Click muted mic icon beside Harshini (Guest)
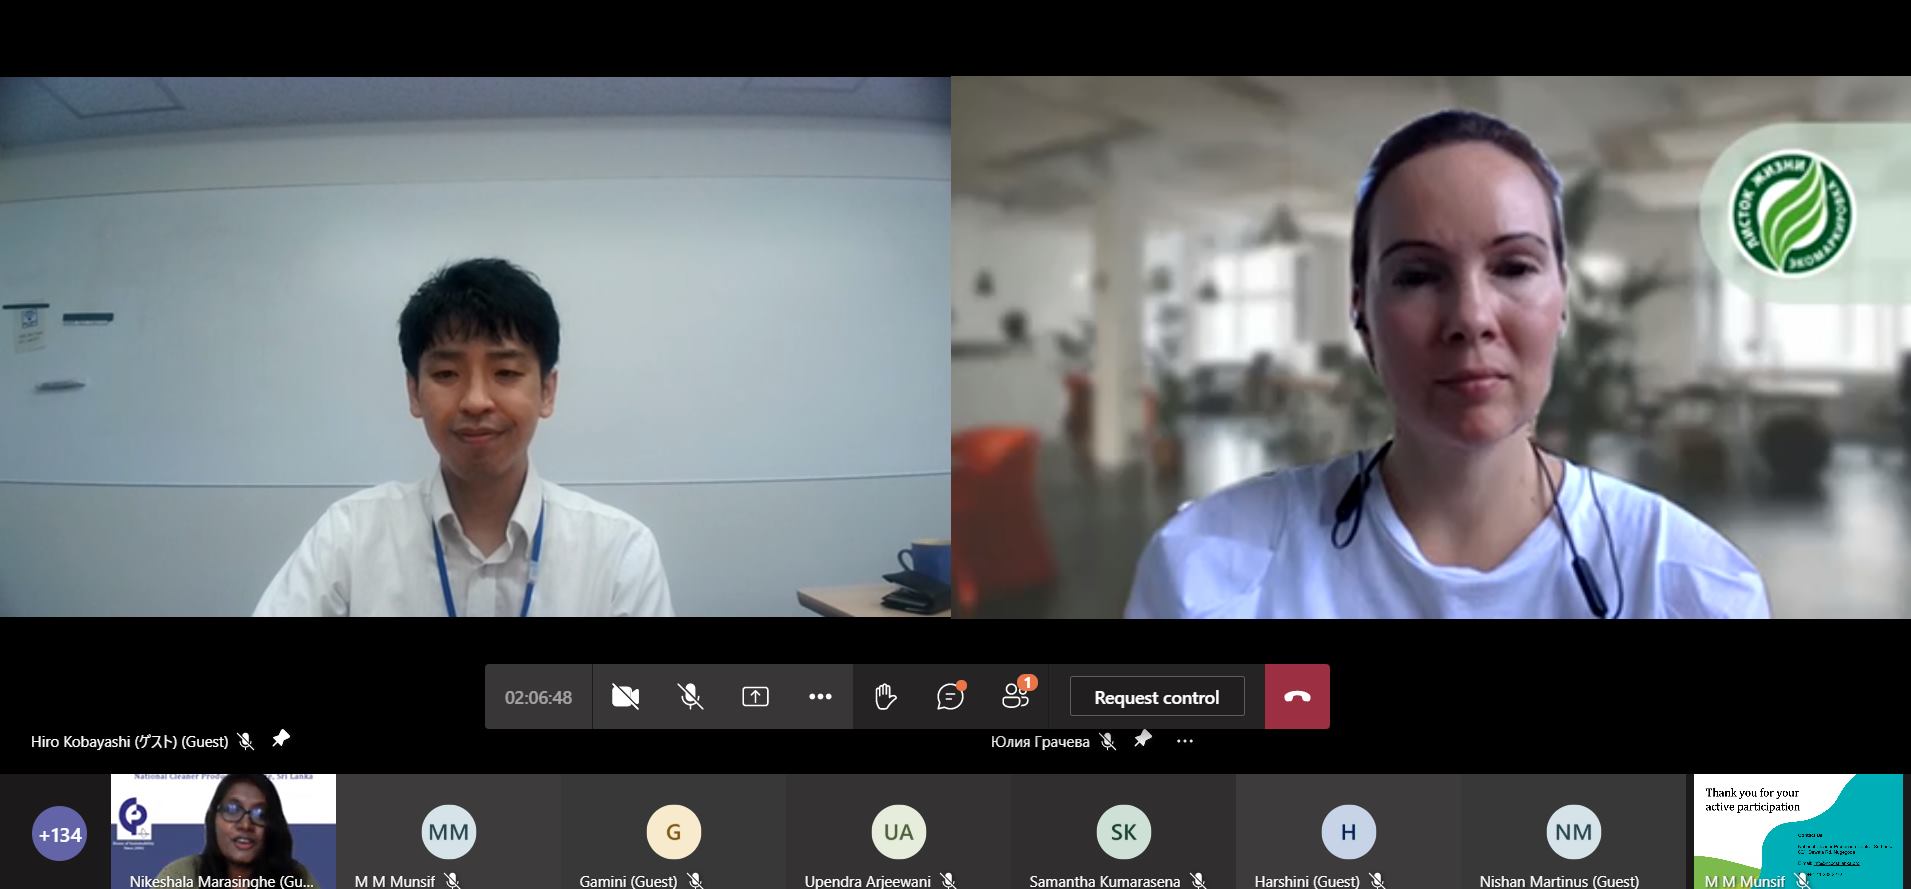The image size is (1911, 889). coord(1377,881)
